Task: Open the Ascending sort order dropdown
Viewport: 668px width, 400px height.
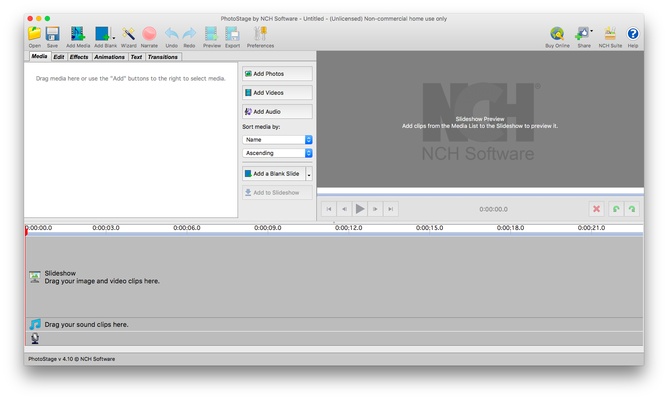Action: coord(278,154)
